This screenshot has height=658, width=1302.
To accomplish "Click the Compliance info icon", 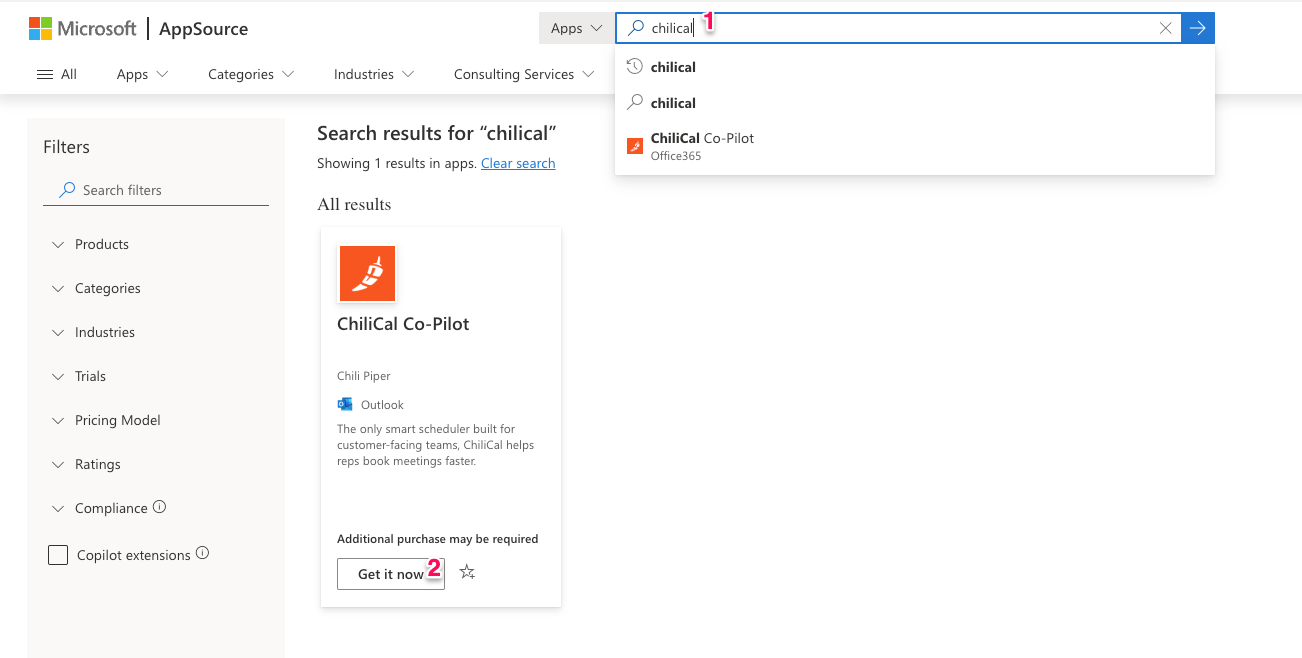I will pyautogui.click(x=160, y=507).
